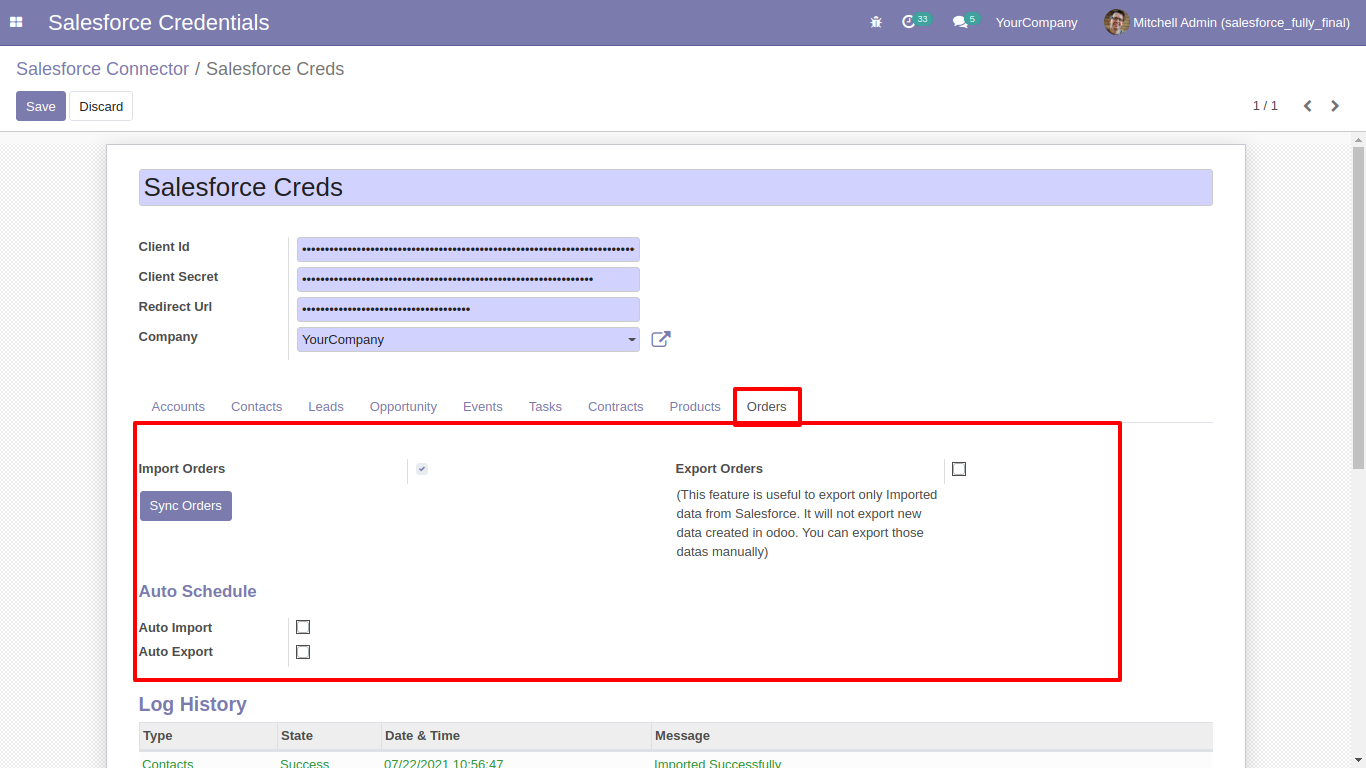The image size is (1366, 768).
Task: Focus the Client Id field
Action: coord(468,249)
